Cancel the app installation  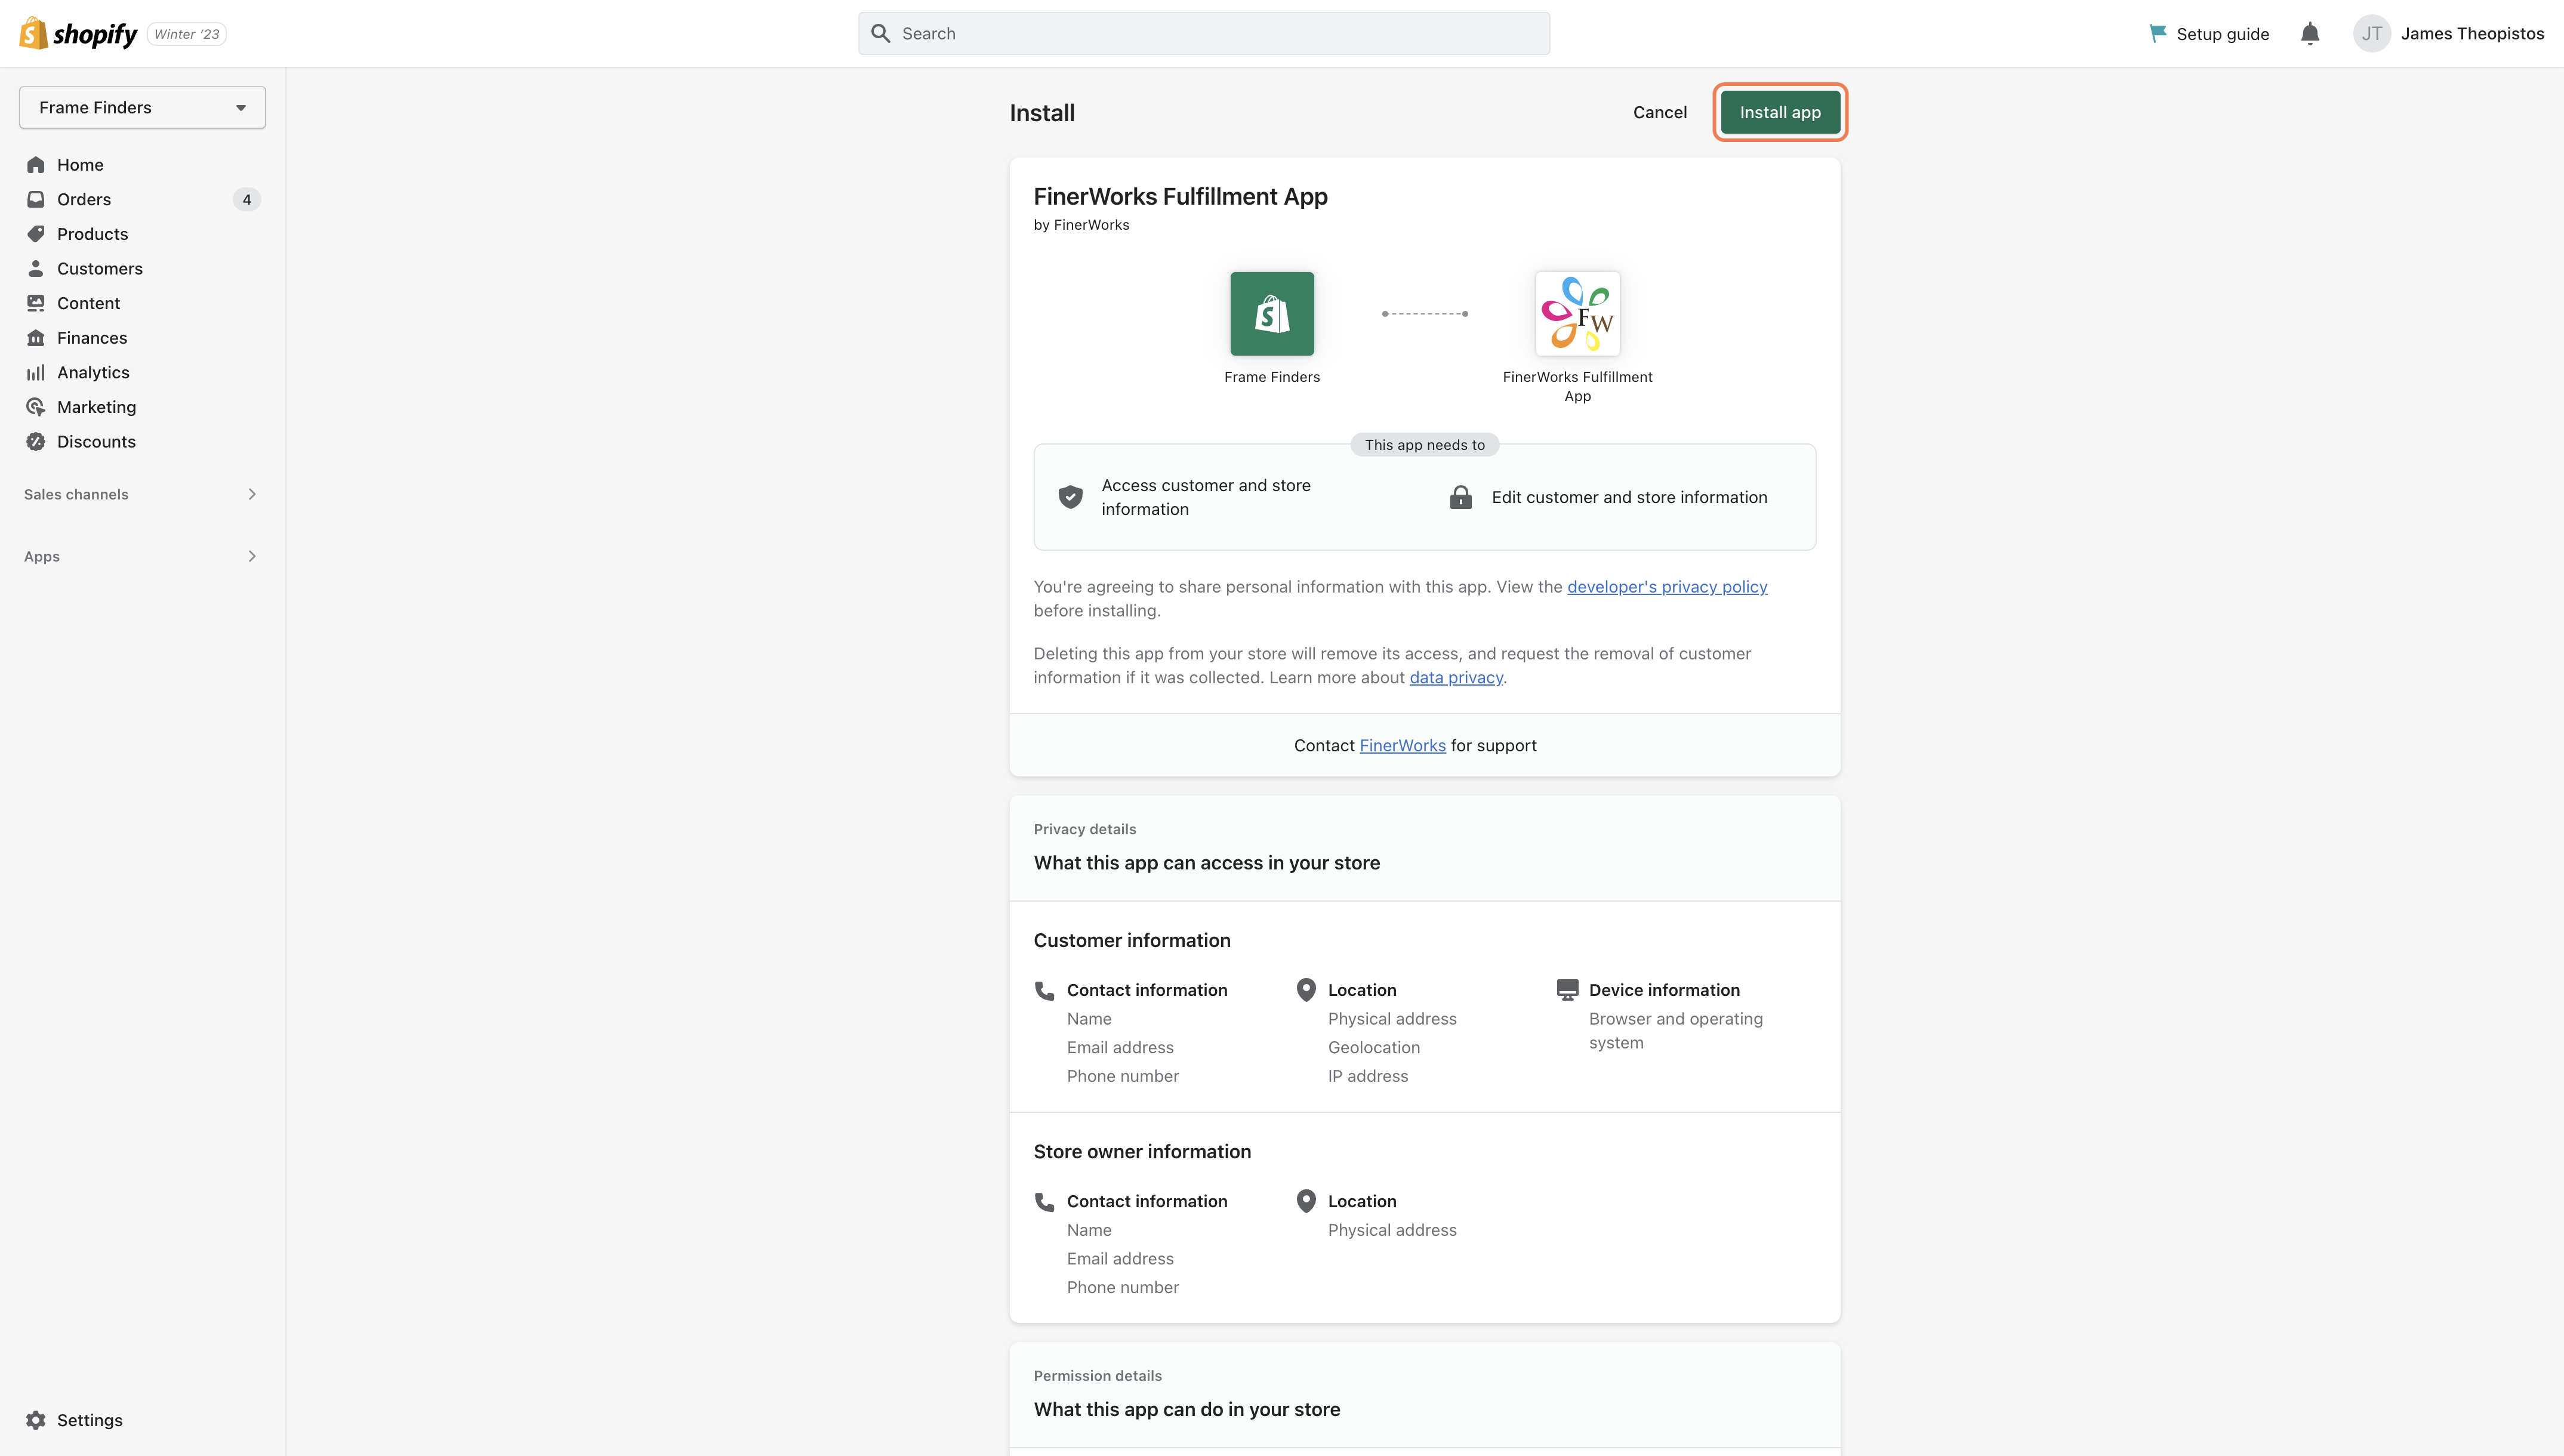click(x=1659, y=112)
